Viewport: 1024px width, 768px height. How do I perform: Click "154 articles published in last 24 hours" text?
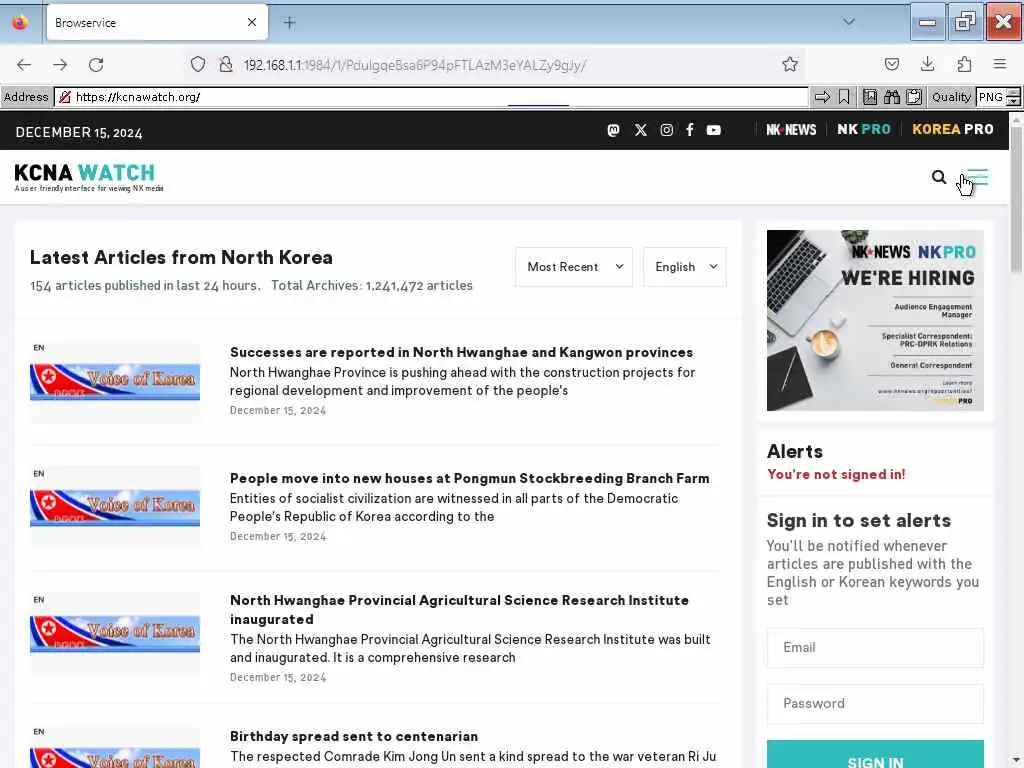[145, 285]
